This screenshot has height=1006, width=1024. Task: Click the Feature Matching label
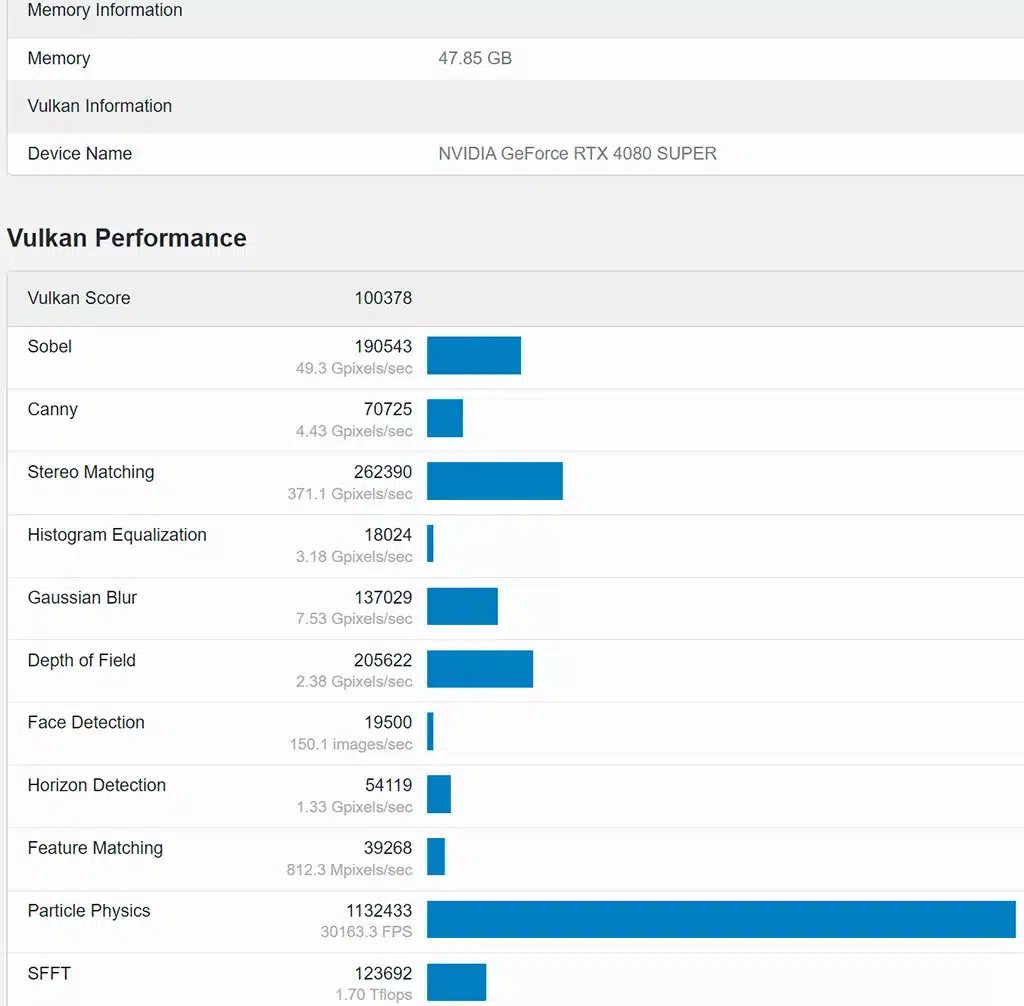95,848
